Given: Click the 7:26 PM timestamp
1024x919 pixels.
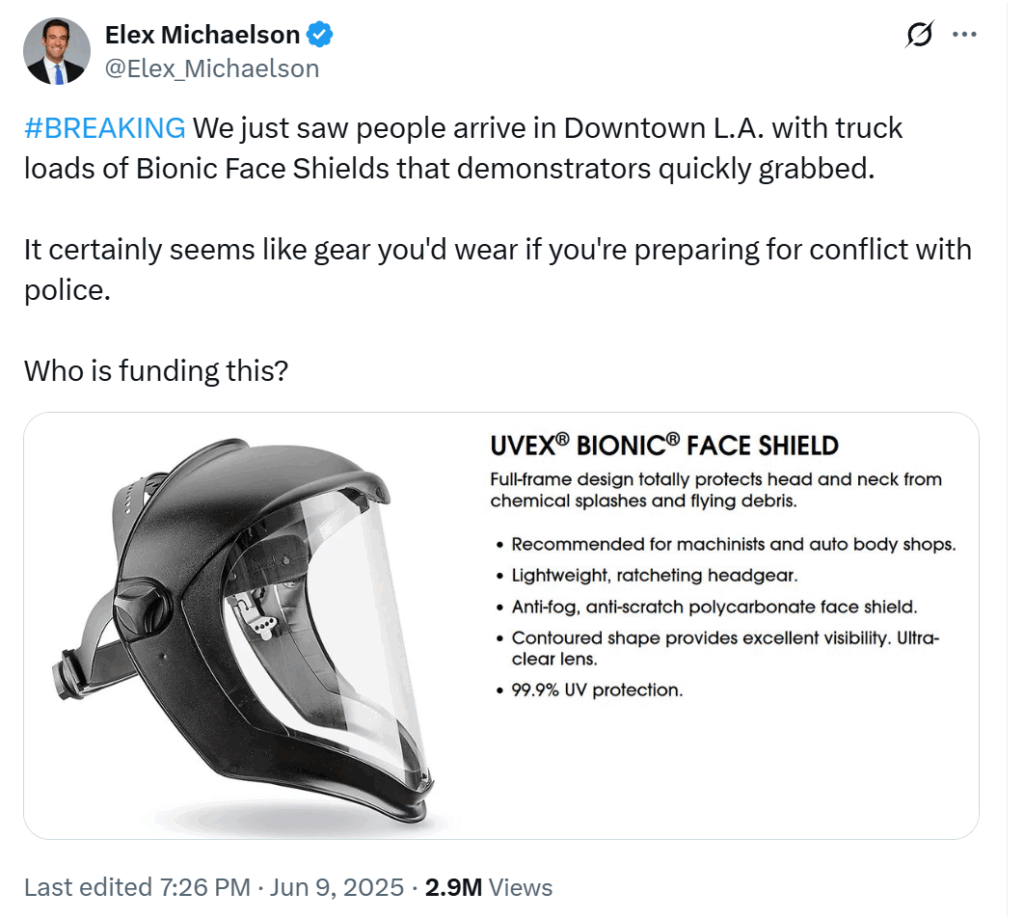Looking at the screenshot, I should (x=205, y=887).
